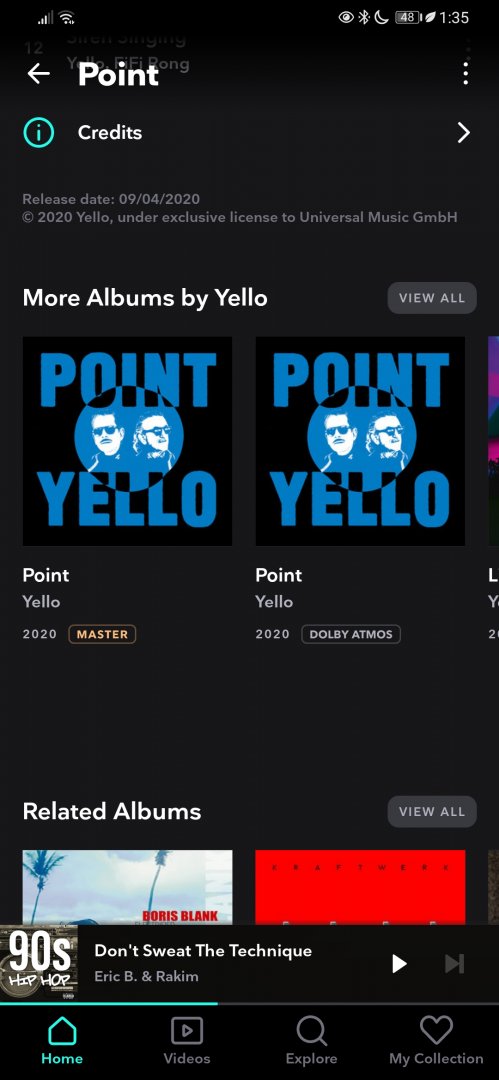499x1080 pixels.
Task: Open My Collection heart tab
Action: point(436,1041)
